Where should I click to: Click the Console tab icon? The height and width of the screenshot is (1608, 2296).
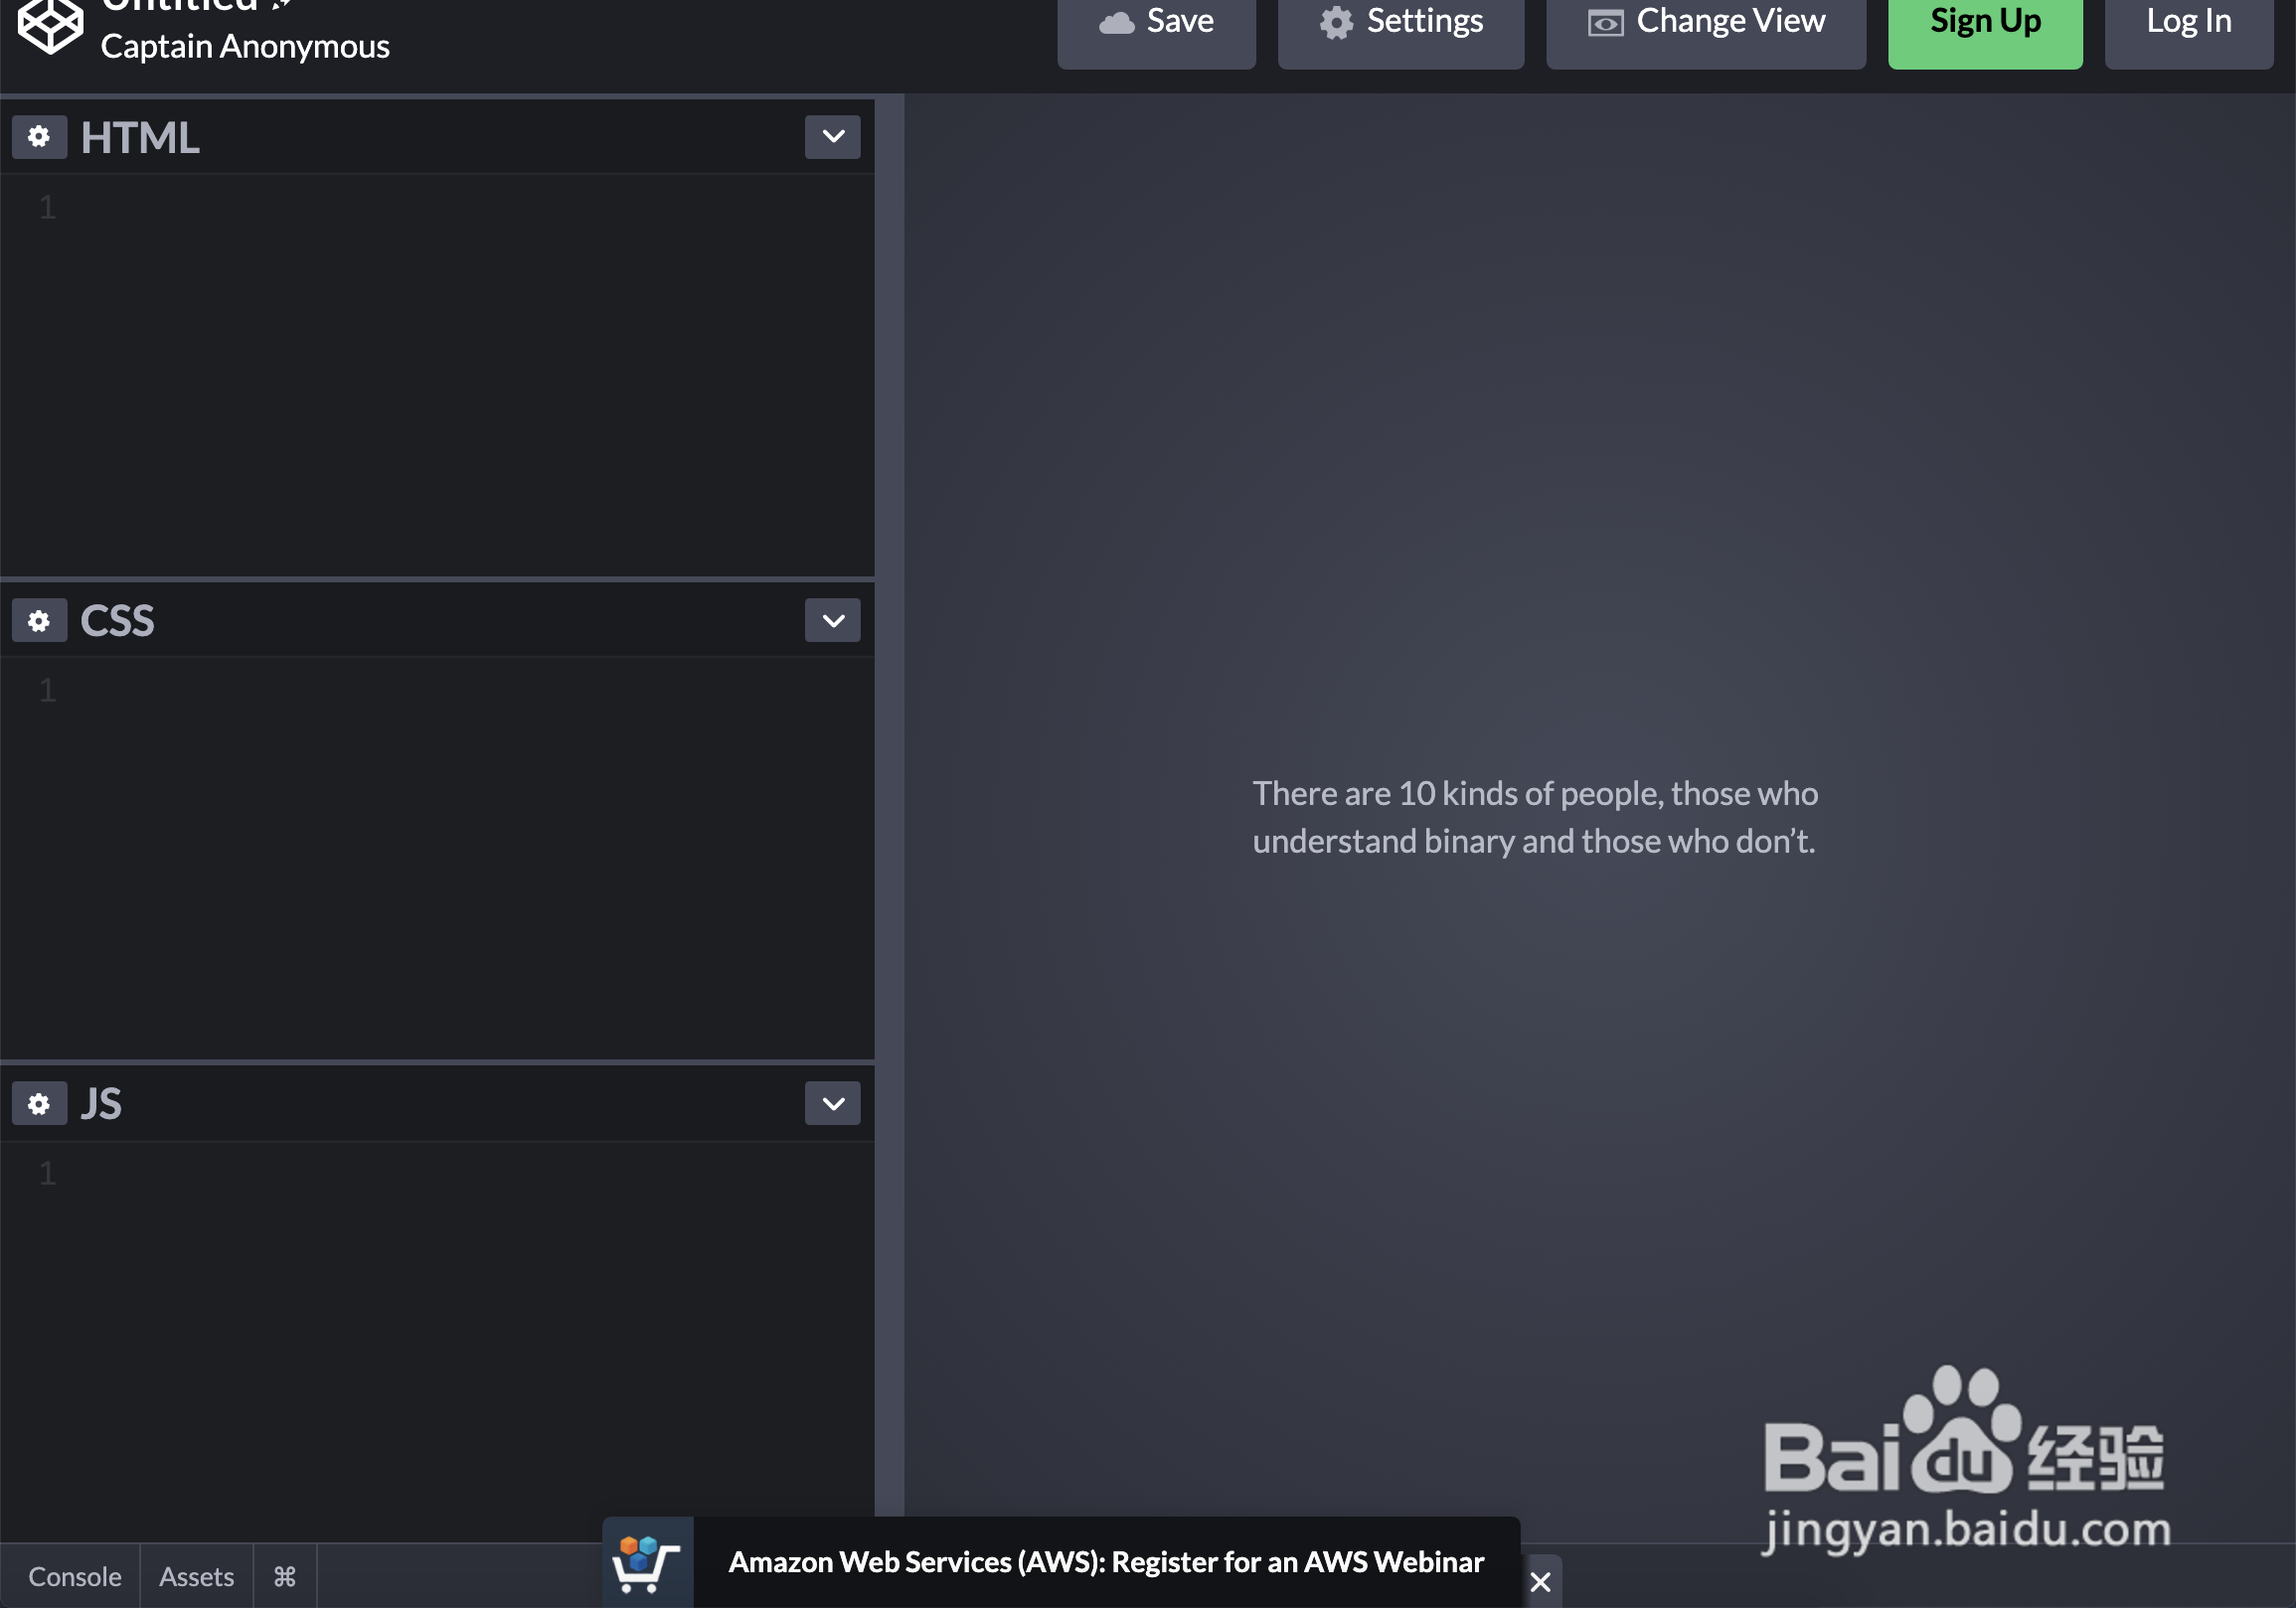pyautogui.click(x=74, y=1576)
